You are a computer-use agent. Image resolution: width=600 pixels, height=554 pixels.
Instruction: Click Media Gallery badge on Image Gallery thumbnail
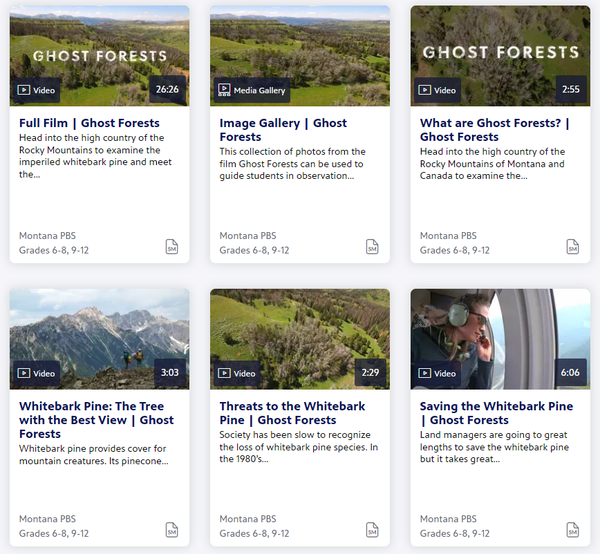(252, 90)
